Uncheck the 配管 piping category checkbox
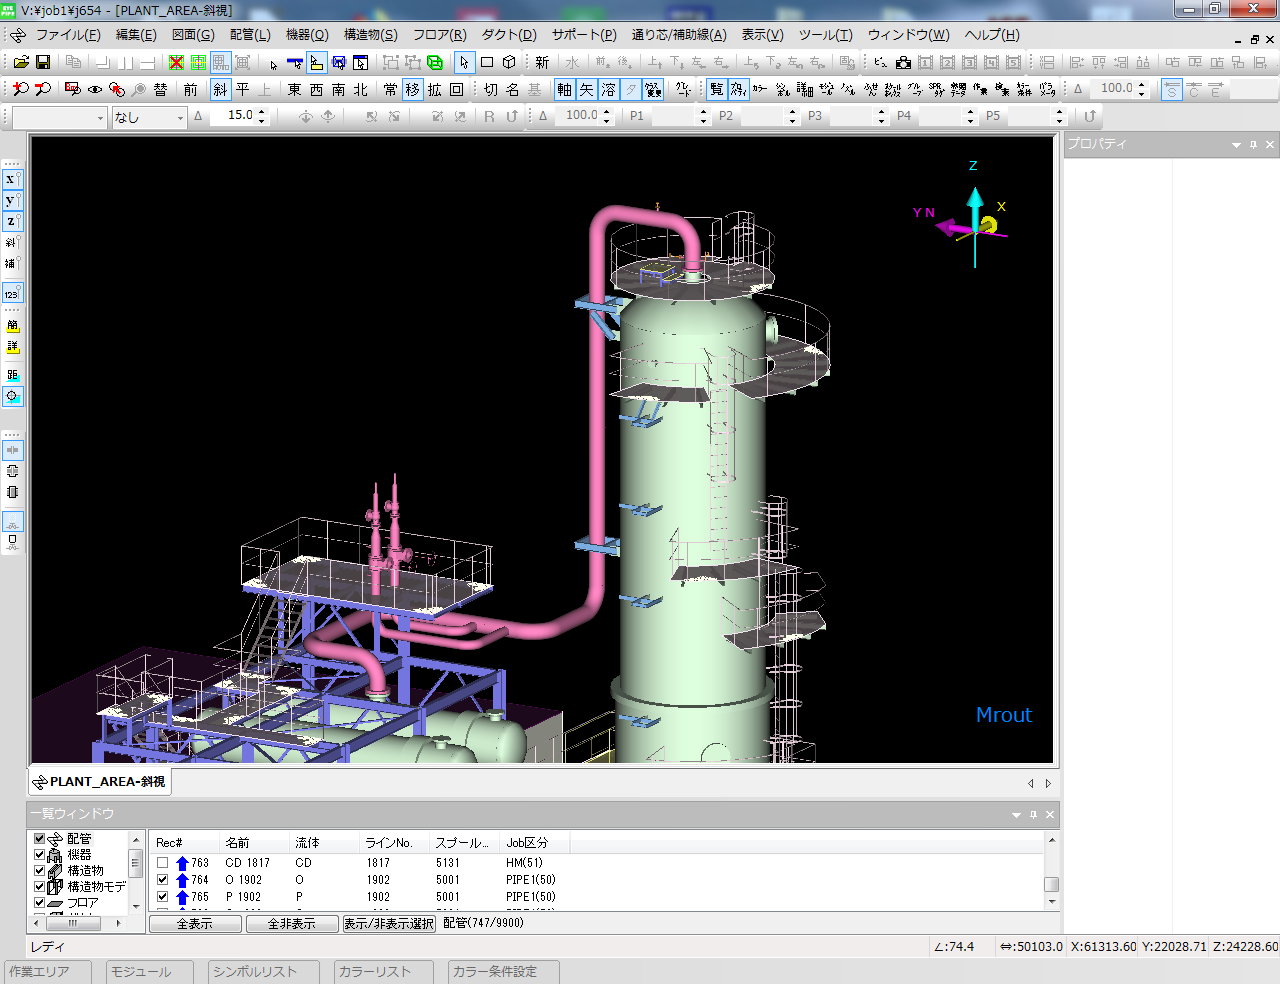This screenshot has width=1280, height=984. point(40,839)
